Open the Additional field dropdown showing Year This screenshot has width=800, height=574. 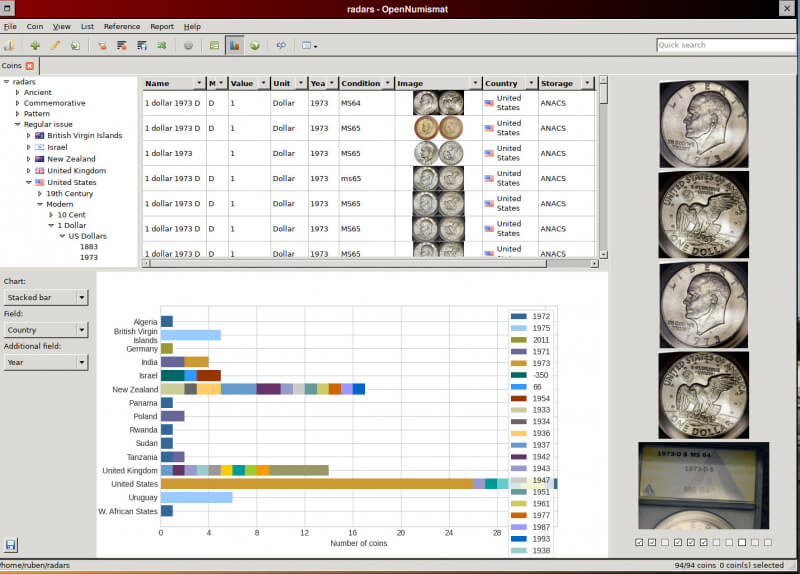pos(46,362)
